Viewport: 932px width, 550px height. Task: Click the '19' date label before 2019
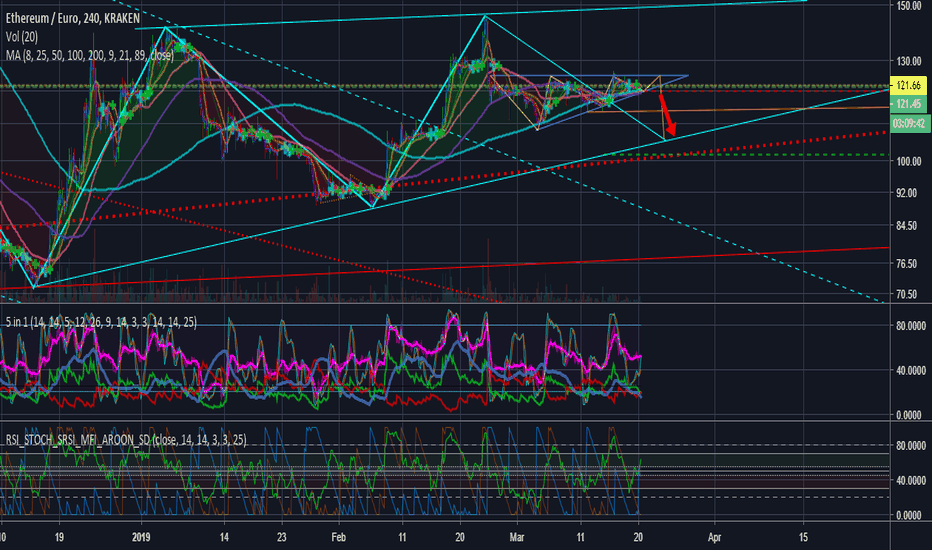point(59,538)
